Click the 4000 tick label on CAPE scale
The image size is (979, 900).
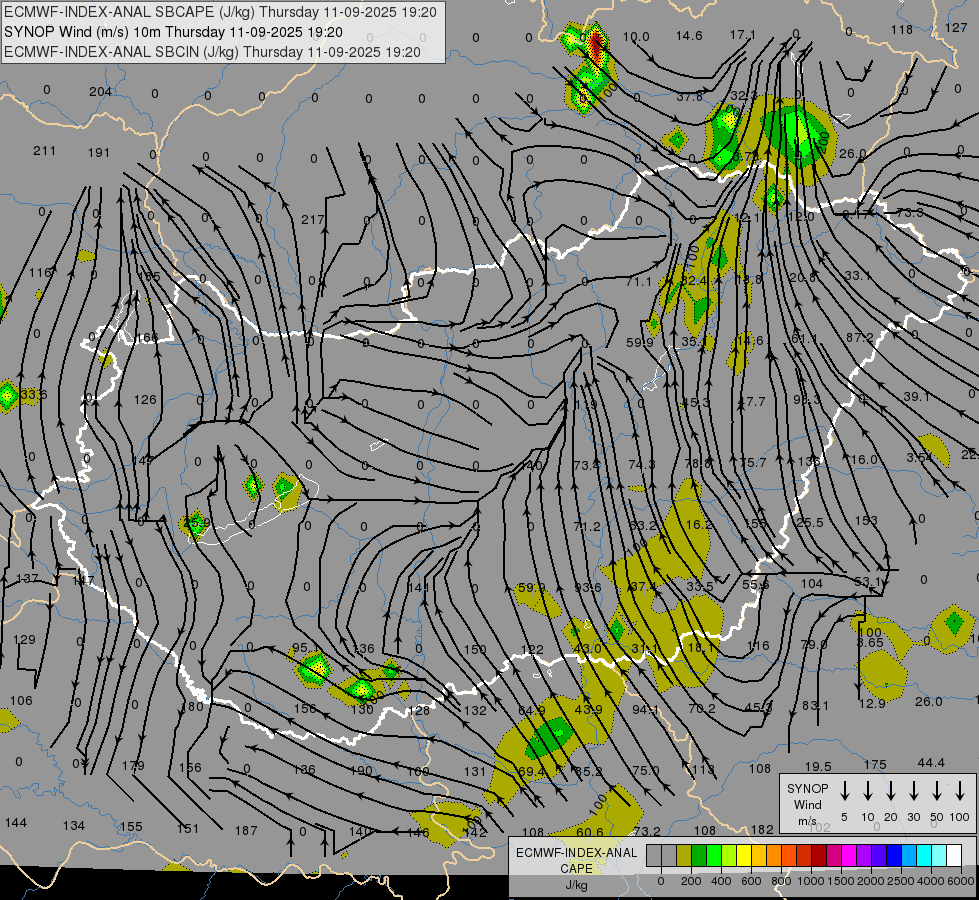(930, 881)
